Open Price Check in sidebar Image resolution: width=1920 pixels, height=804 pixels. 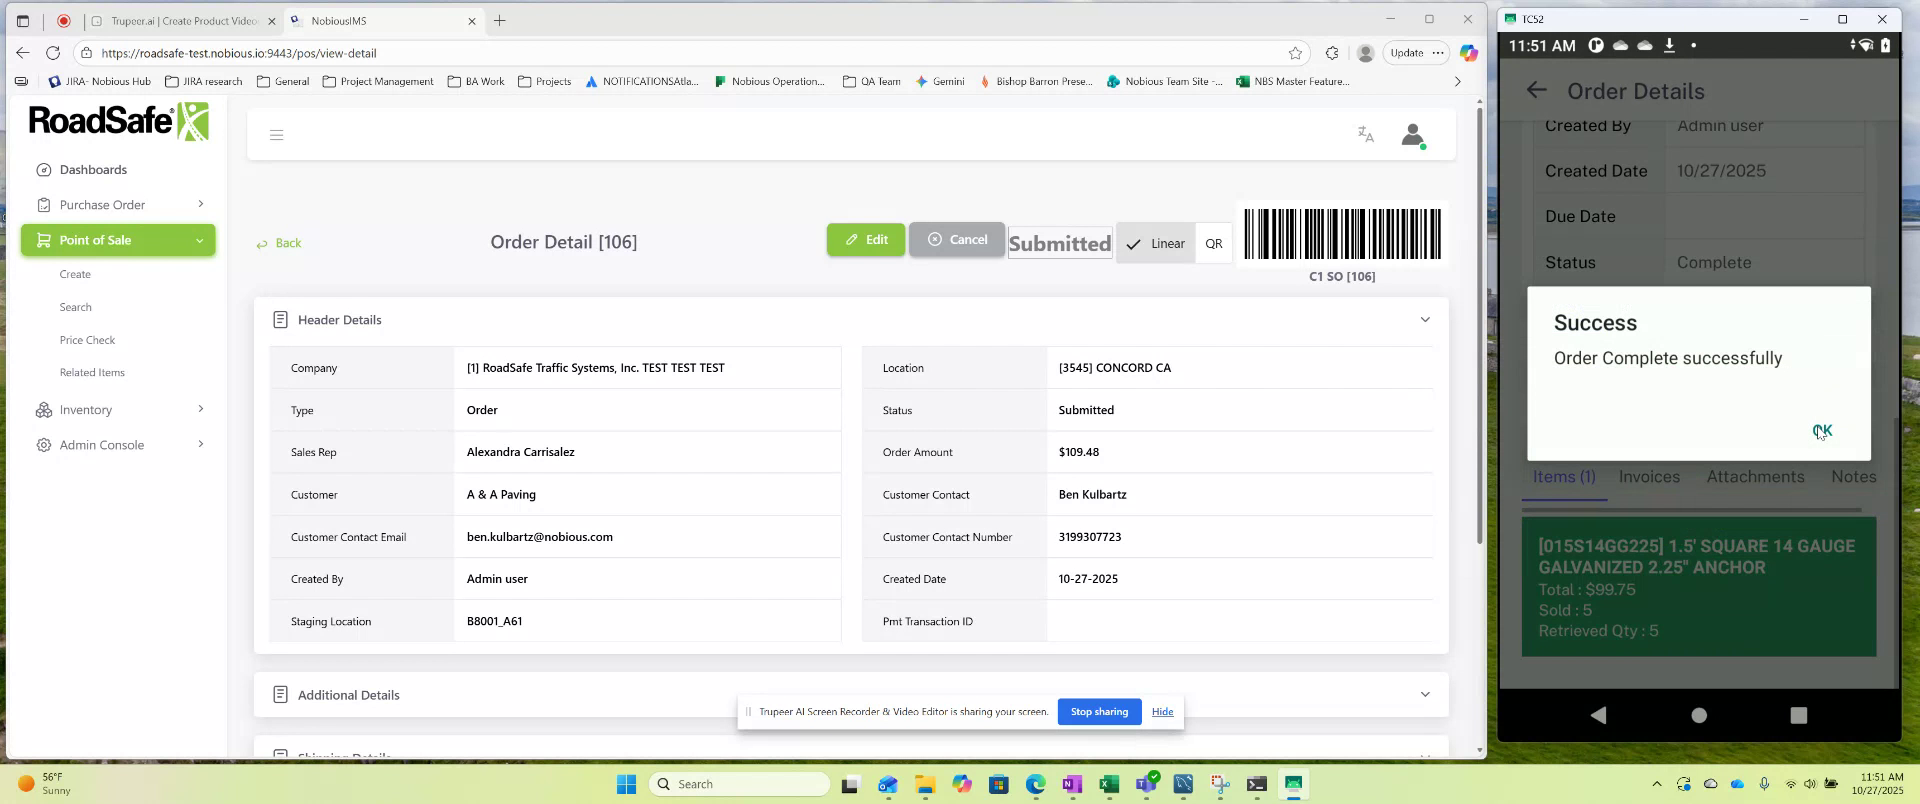pos(87,340)
